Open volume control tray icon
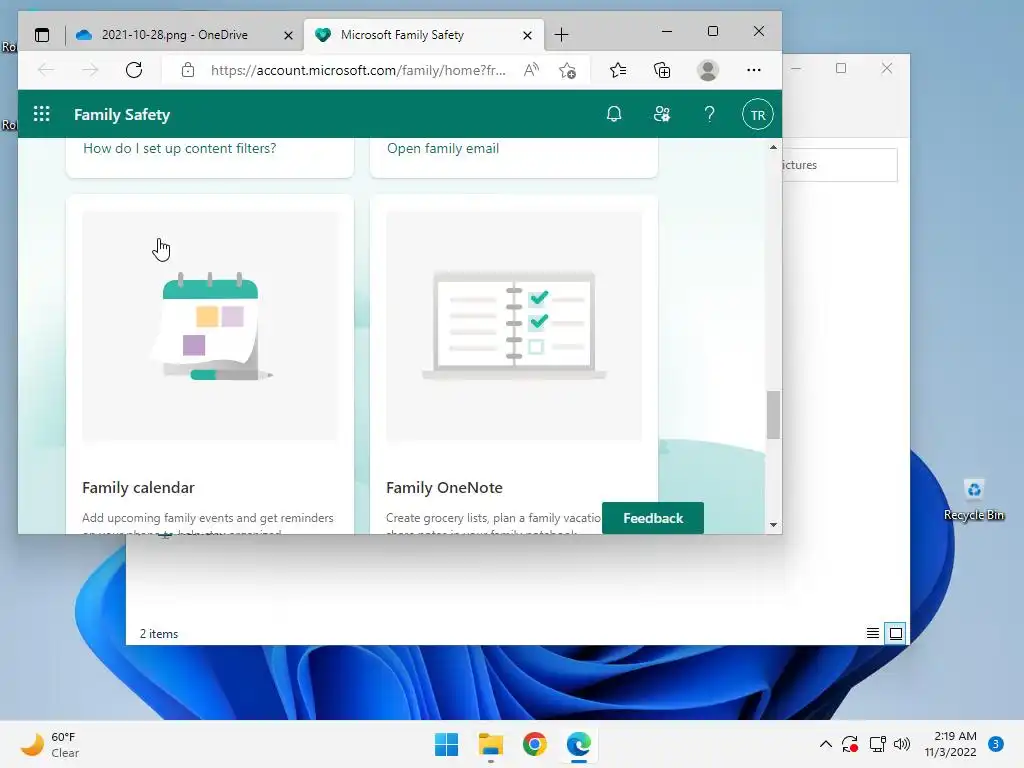This screenshot has height=768, width=1024. click(902, 744)
